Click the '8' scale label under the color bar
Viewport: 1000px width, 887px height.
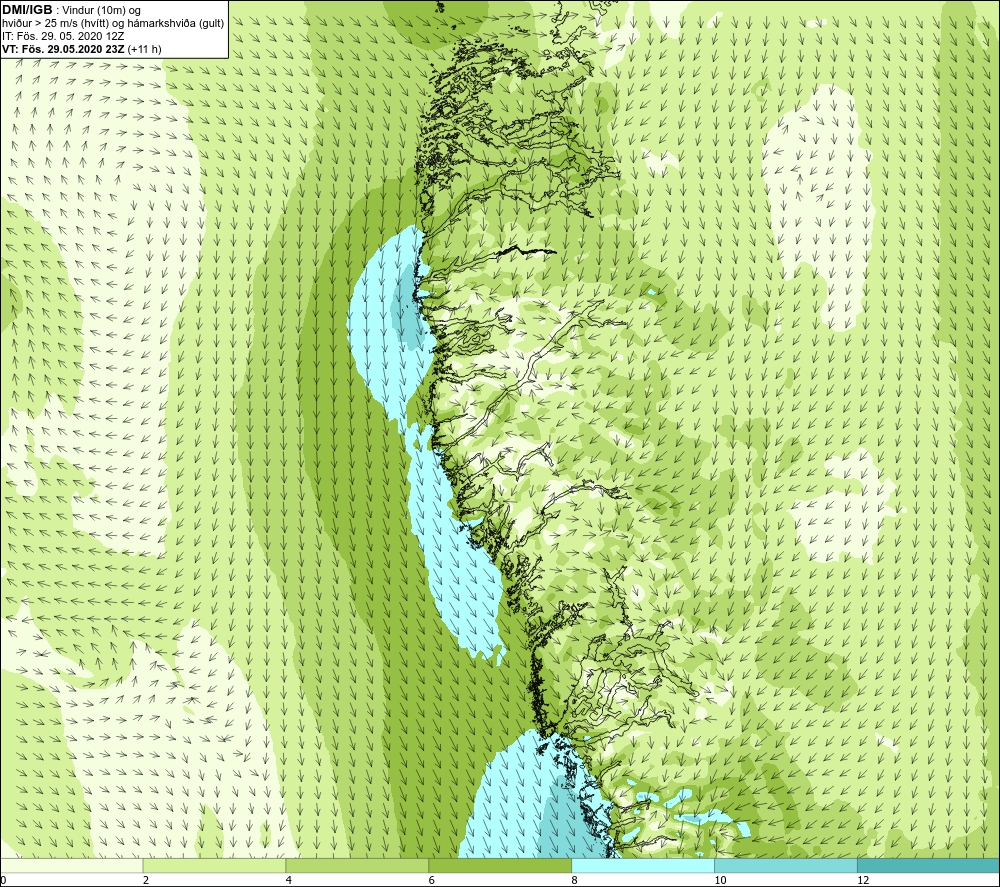575,880
